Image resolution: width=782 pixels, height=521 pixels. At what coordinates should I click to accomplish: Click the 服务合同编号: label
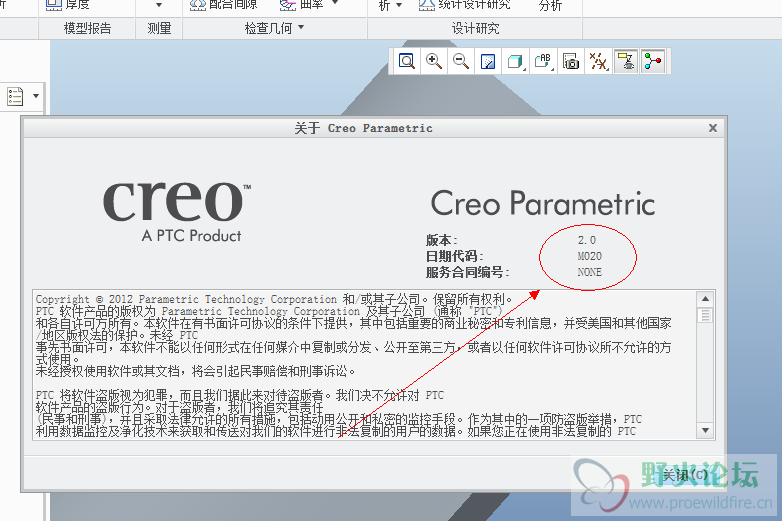pyautogui.click(x=467, y=272)
